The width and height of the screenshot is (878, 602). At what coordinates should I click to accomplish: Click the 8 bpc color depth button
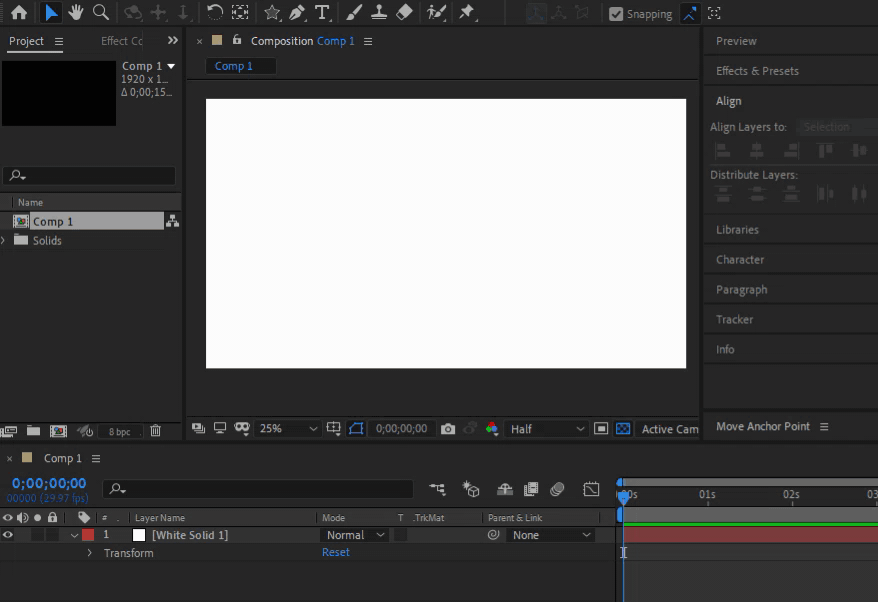click(x=119, y=431)
